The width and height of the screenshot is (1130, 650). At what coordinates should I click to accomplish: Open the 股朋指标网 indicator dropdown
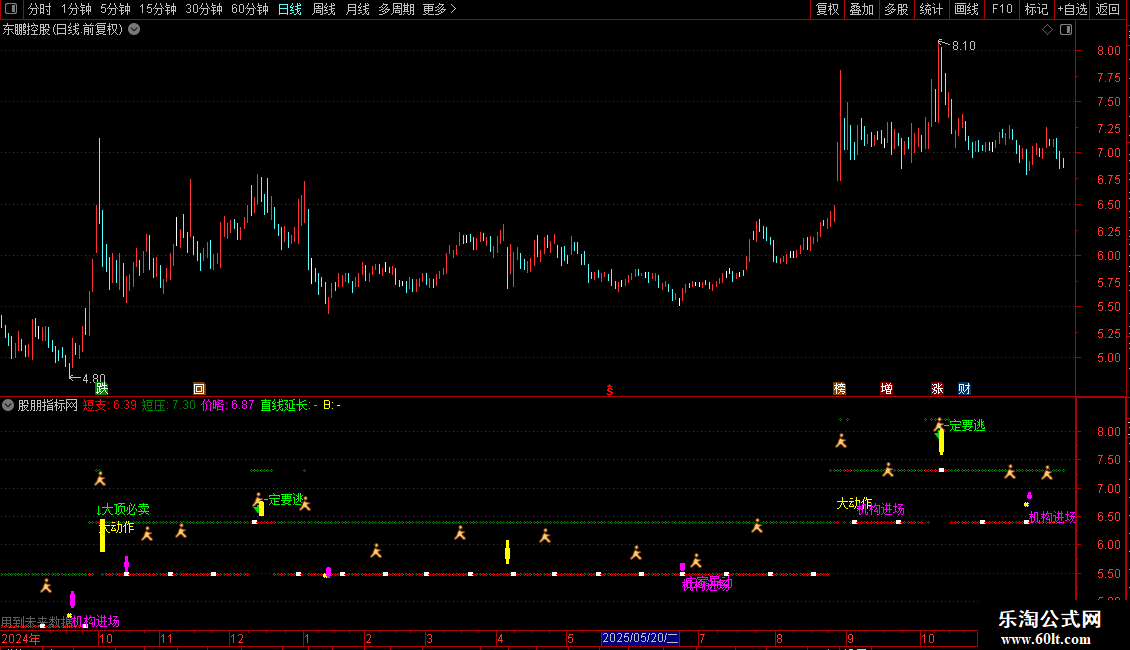[8, 405]
